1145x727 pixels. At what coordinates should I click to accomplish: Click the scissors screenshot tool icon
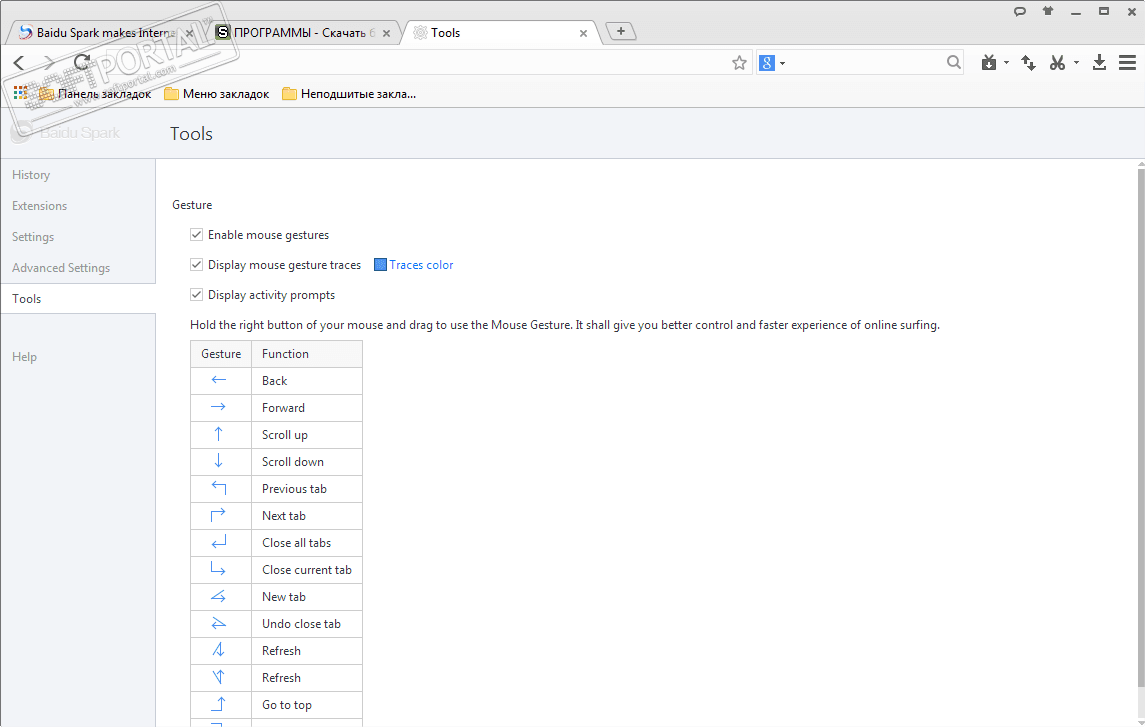(x=1057, y=63)
